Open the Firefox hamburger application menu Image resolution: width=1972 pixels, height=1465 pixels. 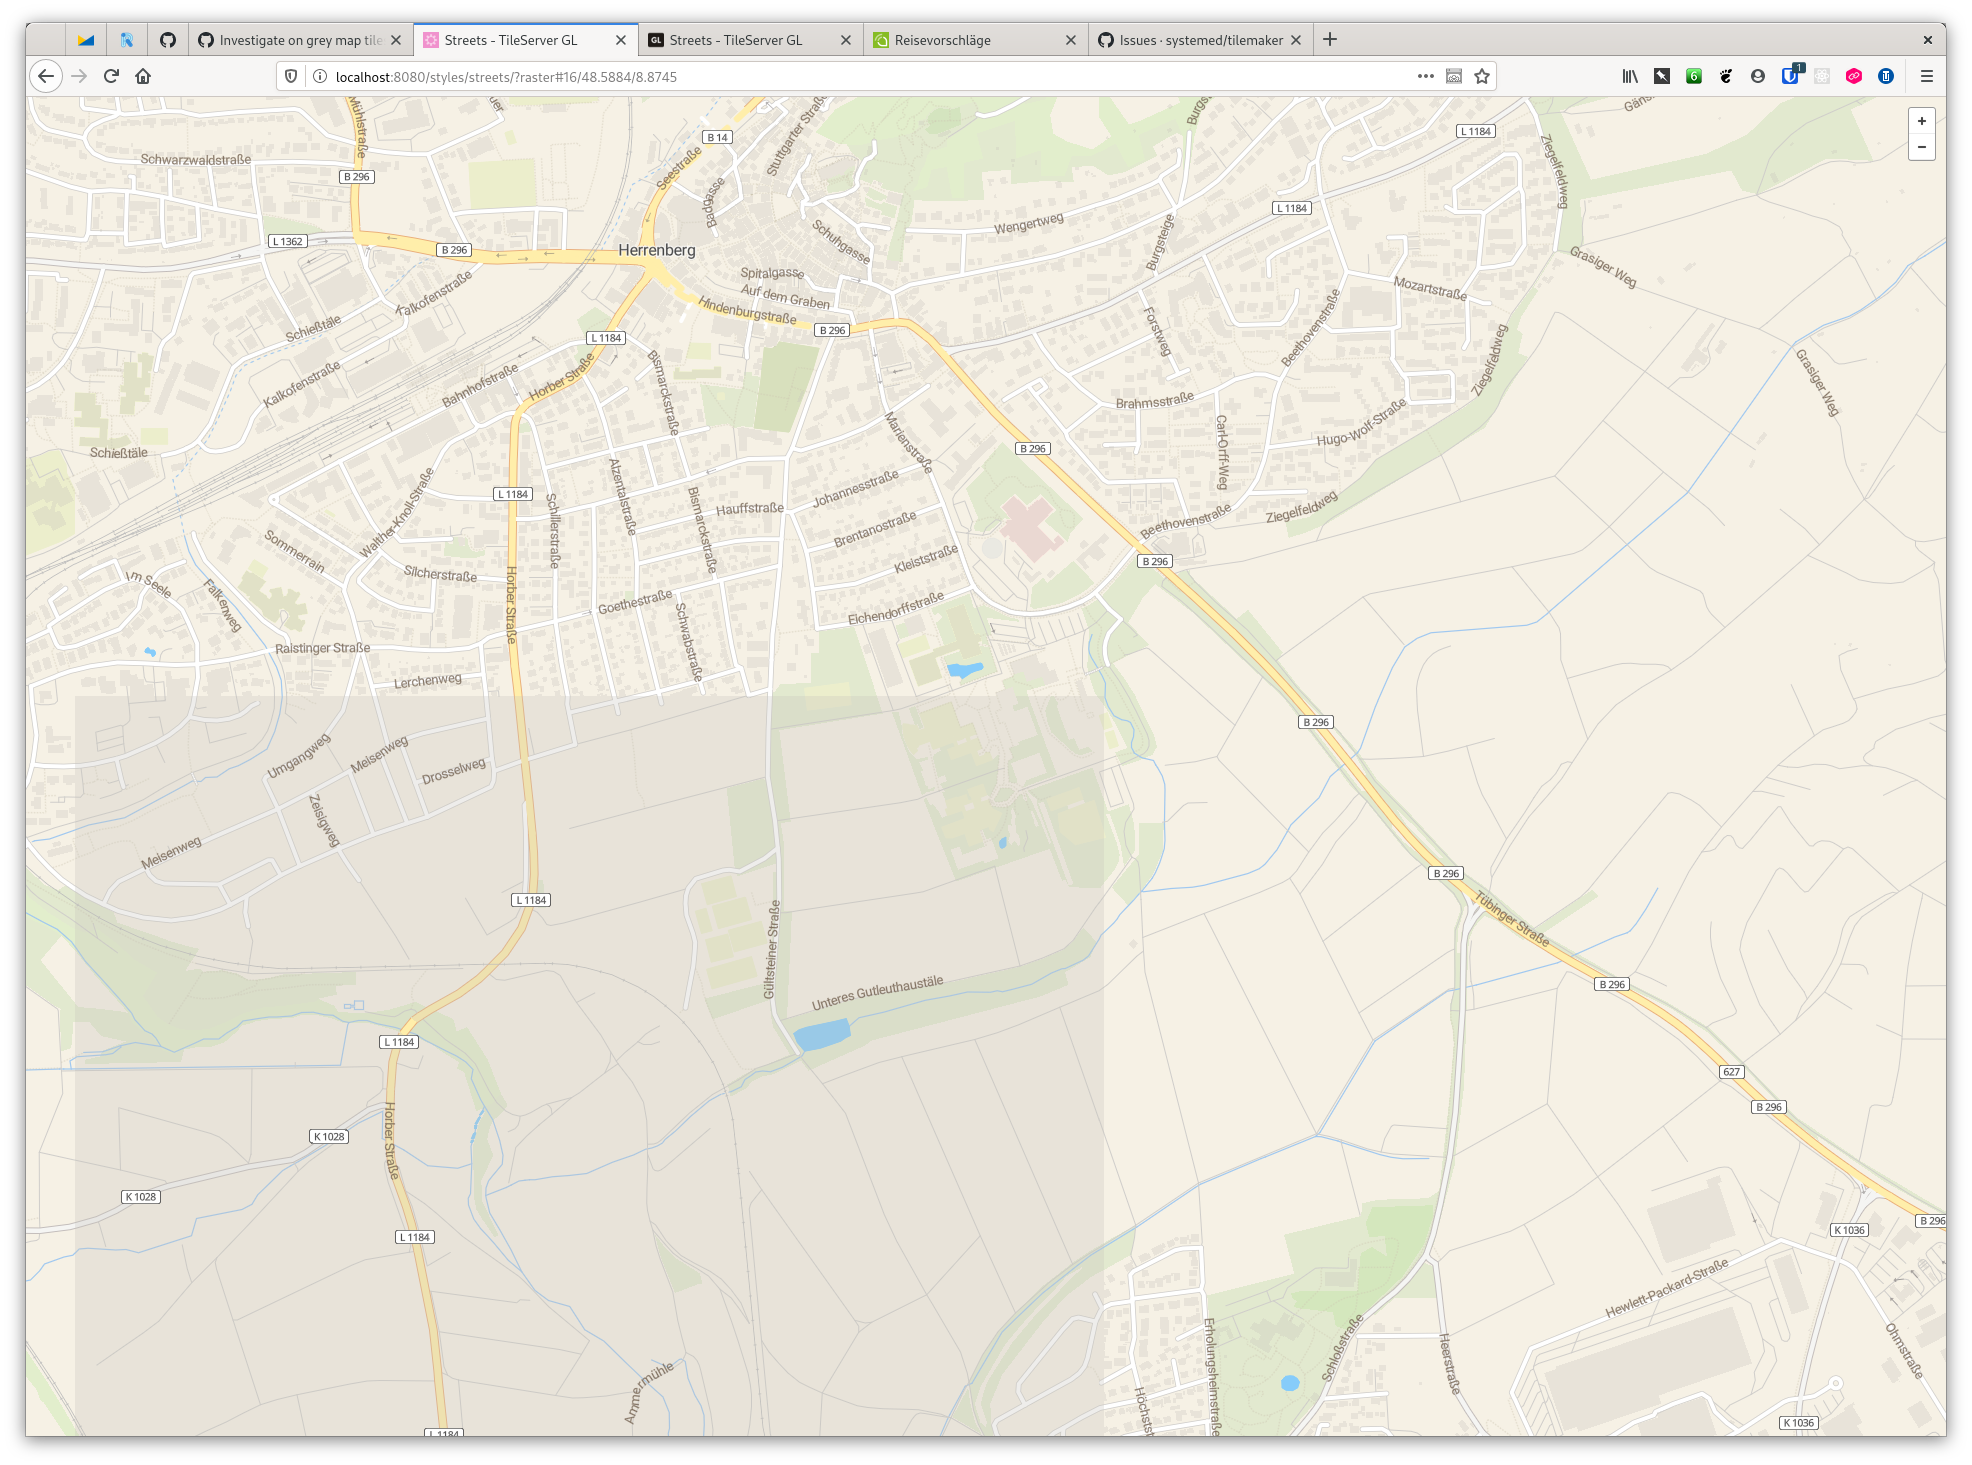1926,75
